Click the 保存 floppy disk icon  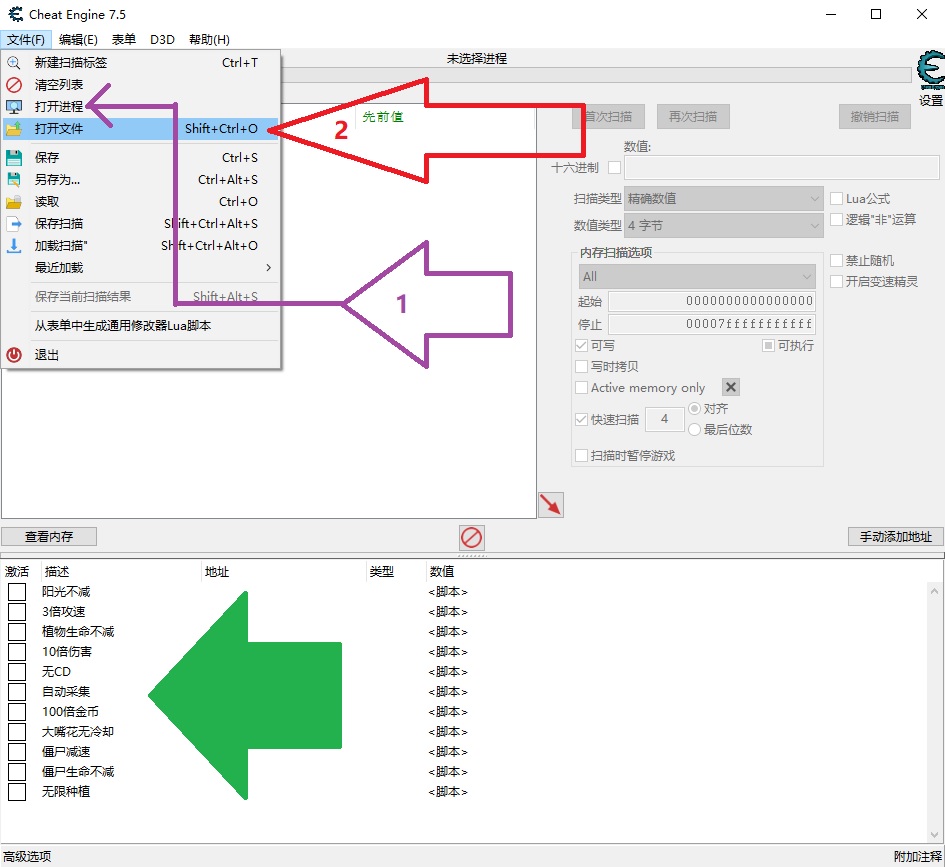tap(14, 158)
